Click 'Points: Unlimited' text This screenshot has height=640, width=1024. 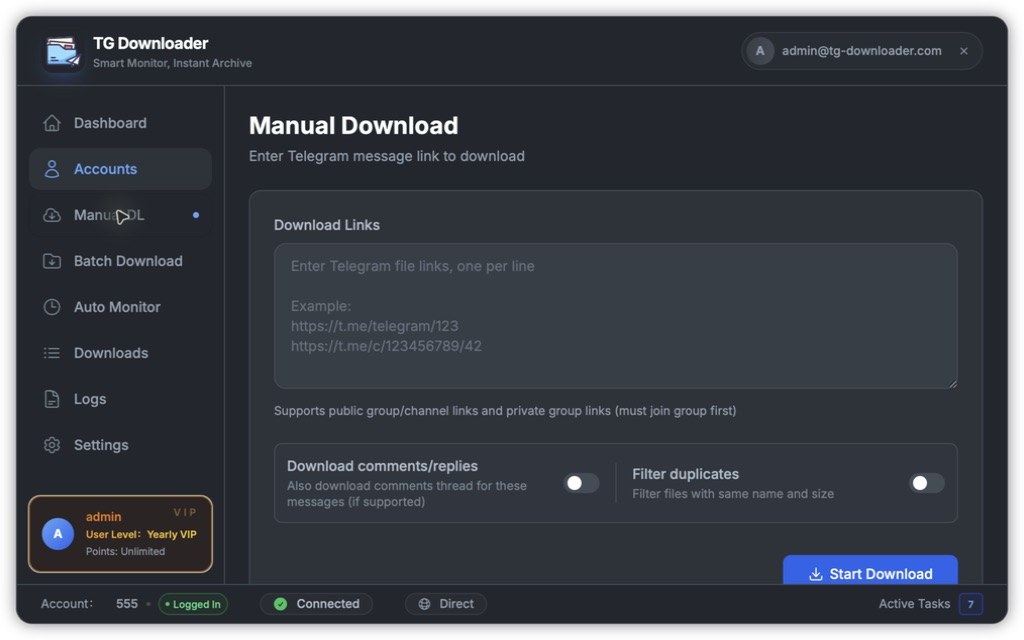125,552
